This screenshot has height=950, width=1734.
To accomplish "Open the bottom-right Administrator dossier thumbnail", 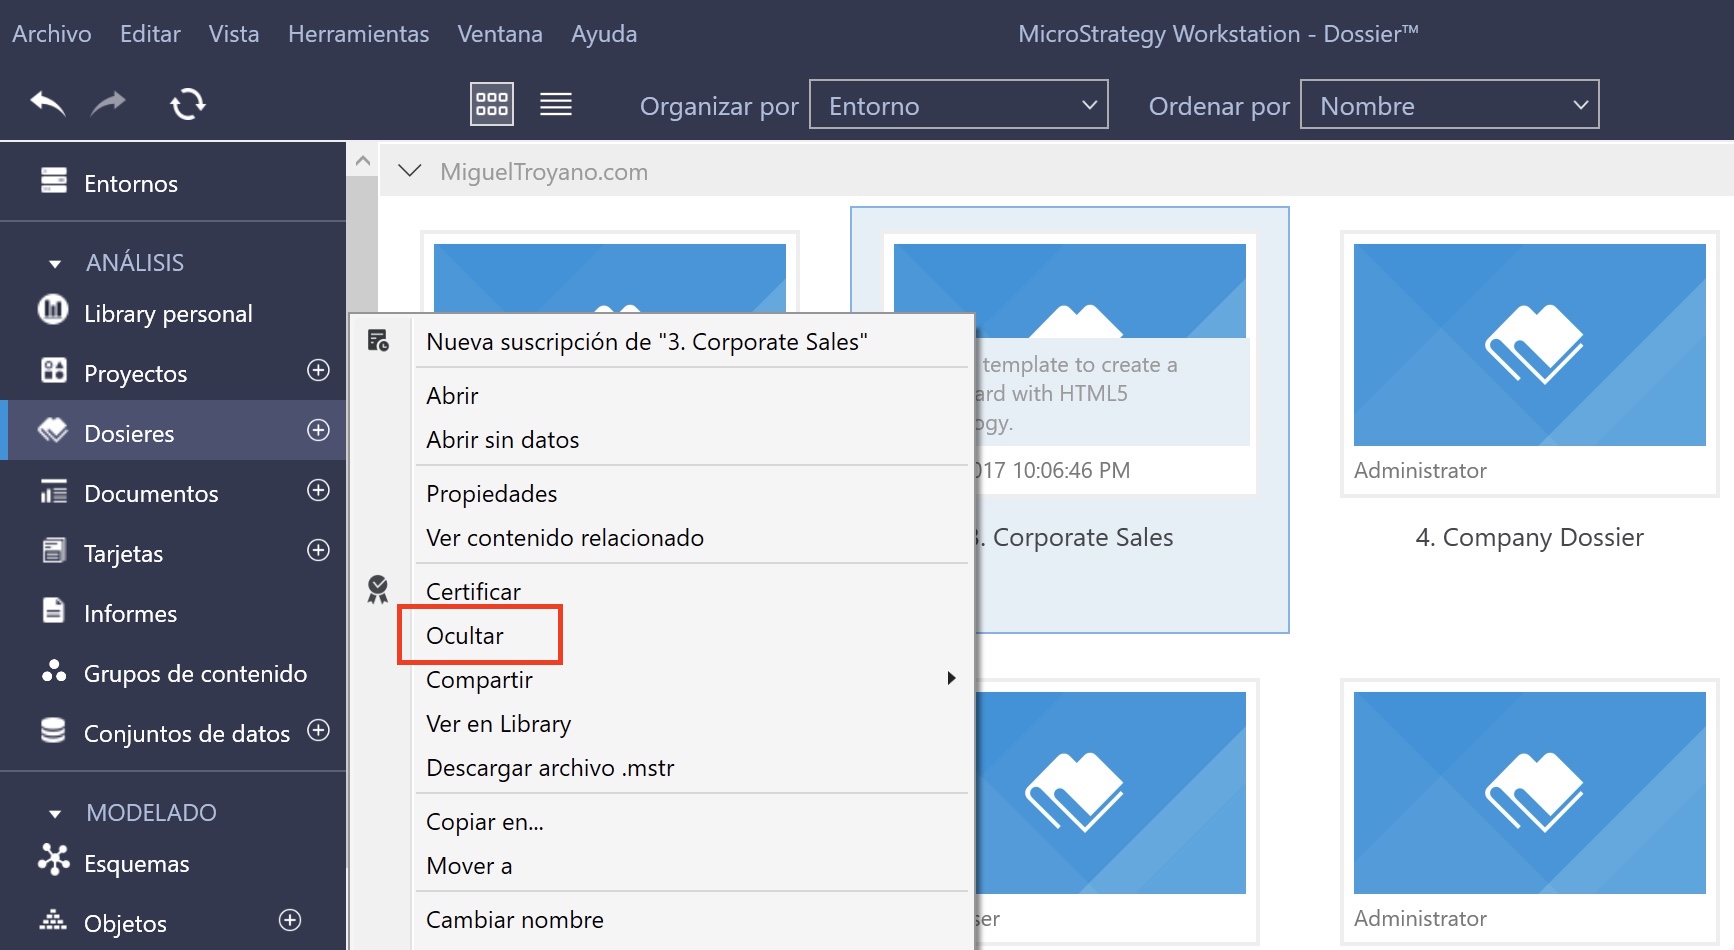I will point(1529,793).
